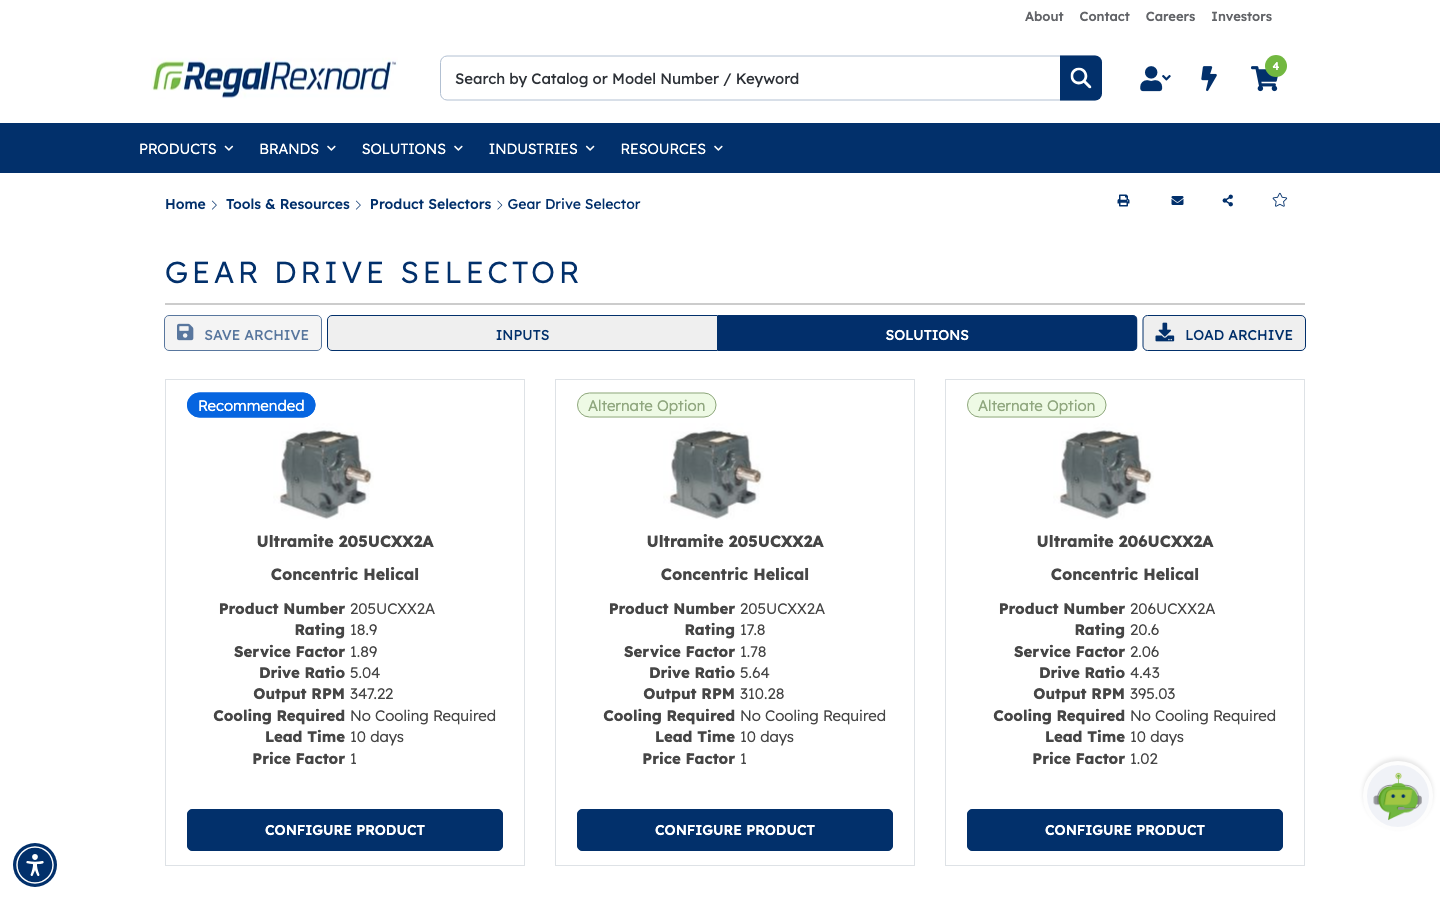Screen dimensions: 1440x900
Task: Click the middle Alternate Option gearbox image
Action: (716, 474)
